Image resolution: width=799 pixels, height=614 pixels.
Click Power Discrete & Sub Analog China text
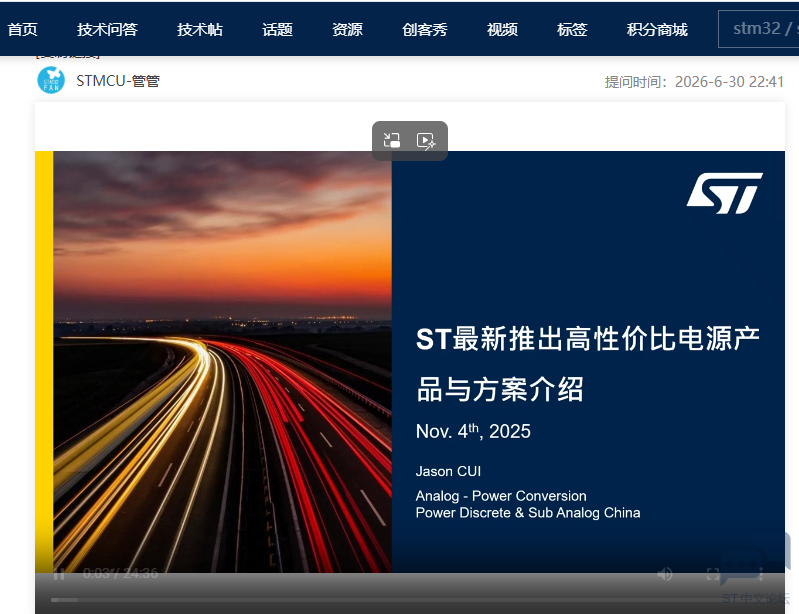528,513
